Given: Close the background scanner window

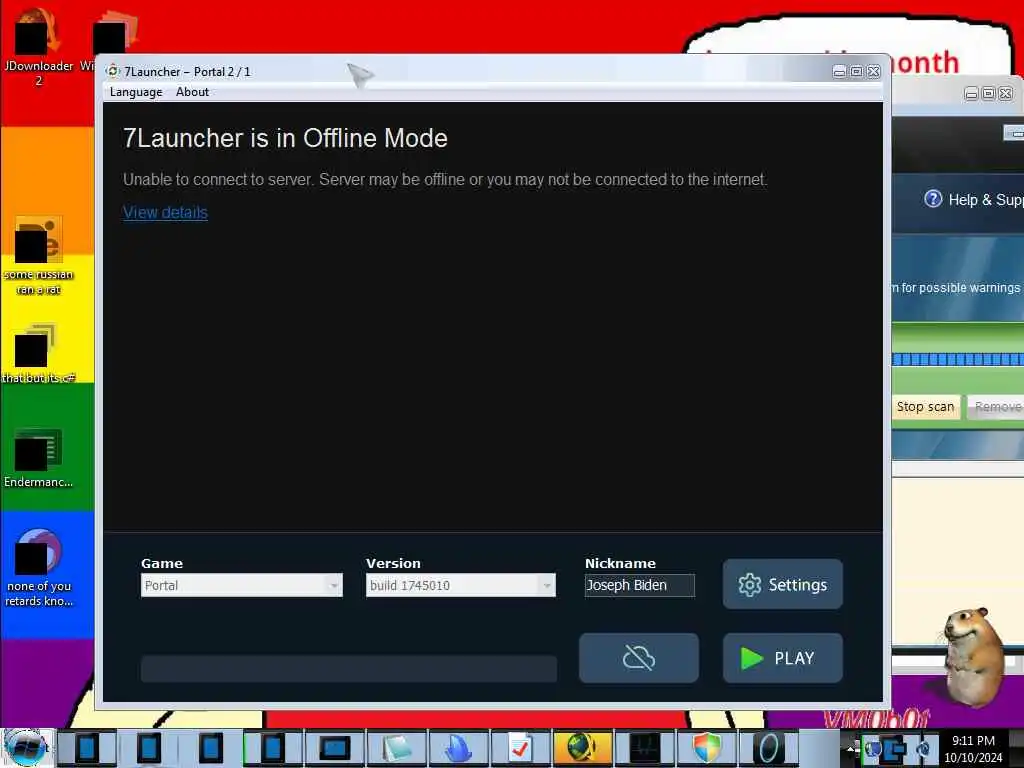Looking at the screenshot, I should point(1006,94).
